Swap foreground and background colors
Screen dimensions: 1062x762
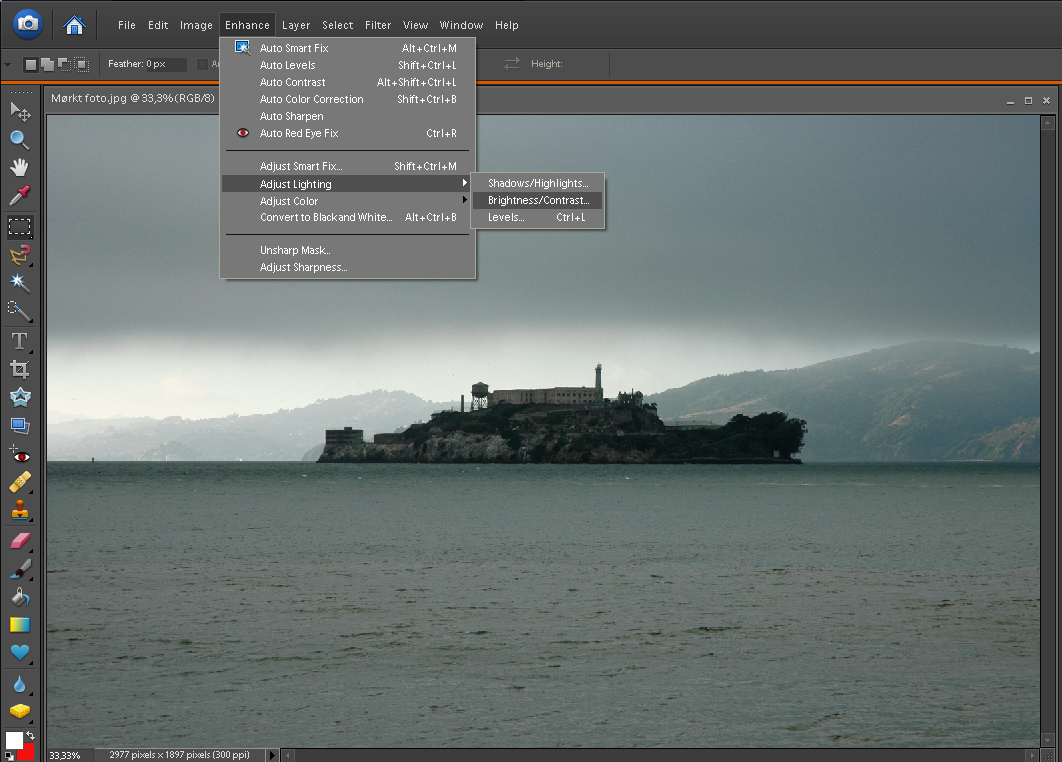pyautogui.click(x=31, y=735)
